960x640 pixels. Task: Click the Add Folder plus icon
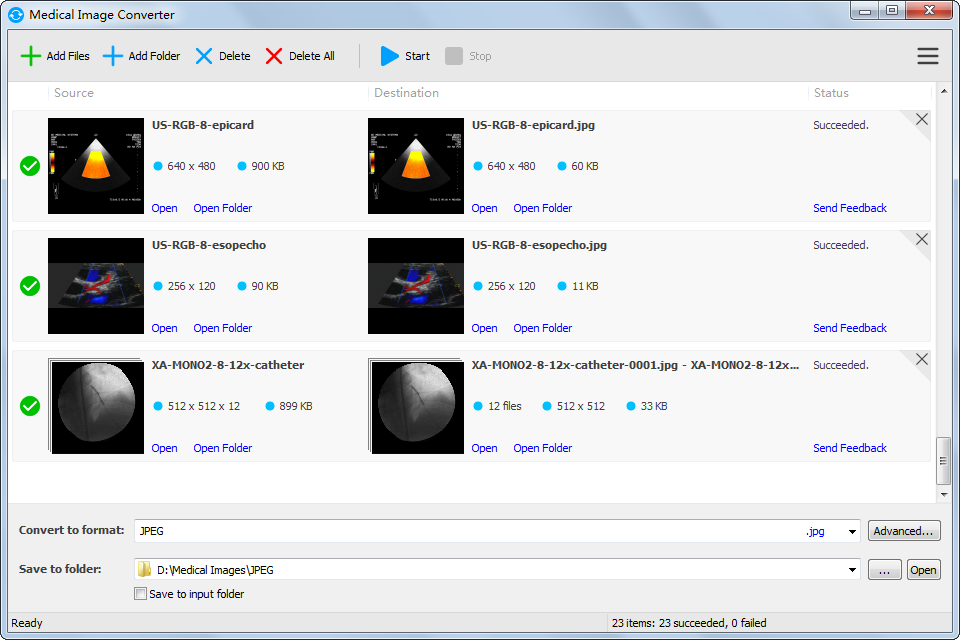113,56
